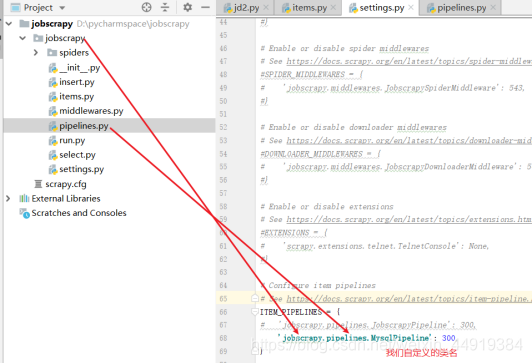Screen dimensions: 532x363
Task: Click the root jobscrapy folder icon
Action: click(x=24, y=23)
